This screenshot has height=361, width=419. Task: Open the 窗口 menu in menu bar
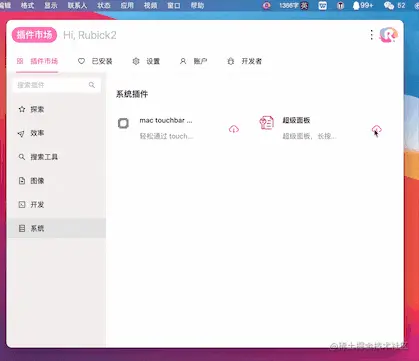[173, 5]
